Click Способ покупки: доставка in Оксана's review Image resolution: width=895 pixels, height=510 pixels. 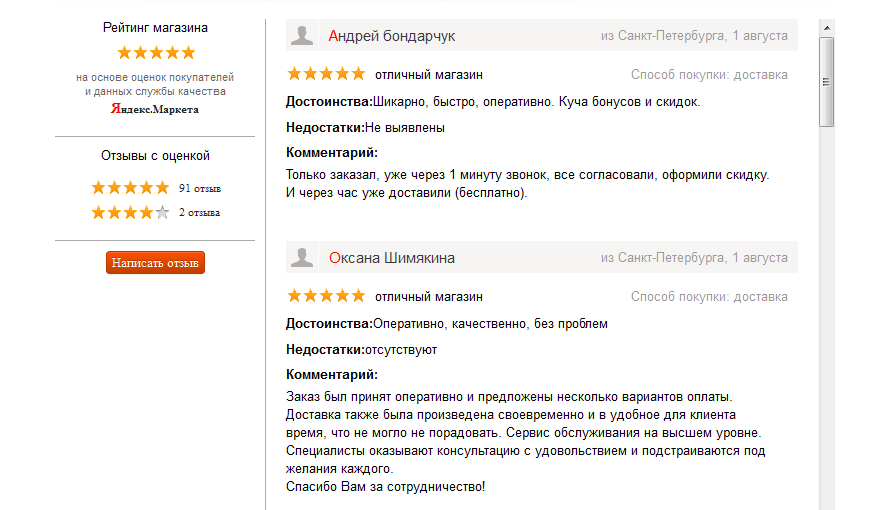709,297
